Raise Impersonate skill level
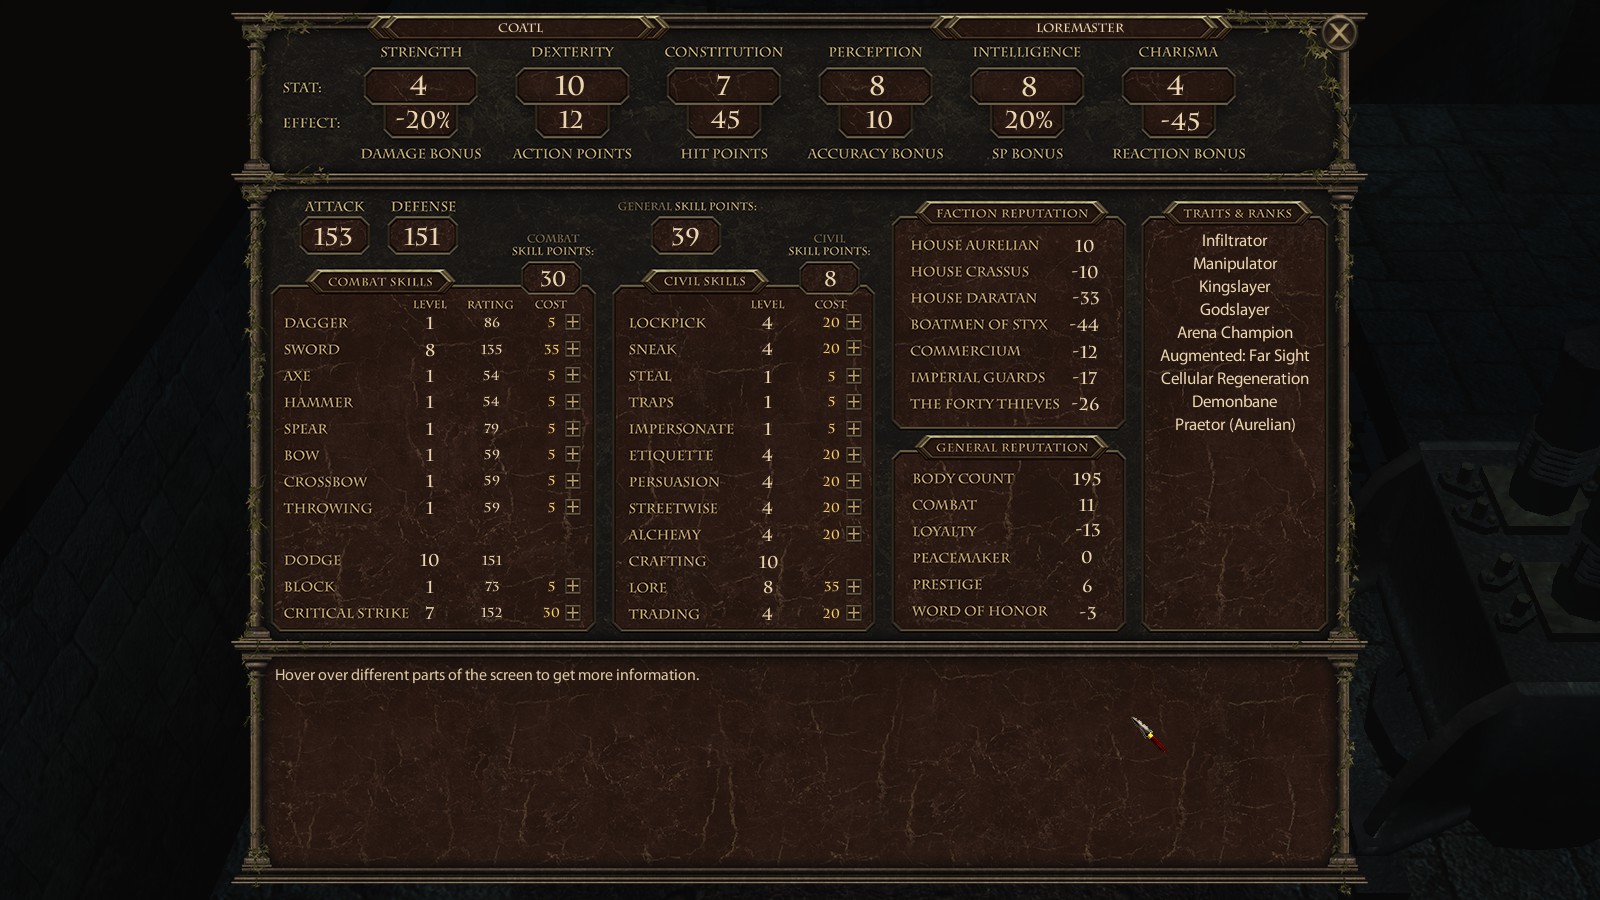 point(854,428)
